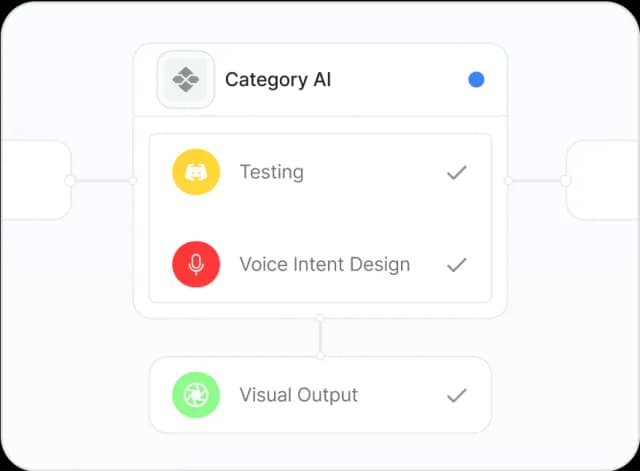Select the Voice Intent Design label
The height and width of the screenshot is (471, 640).
324,265
